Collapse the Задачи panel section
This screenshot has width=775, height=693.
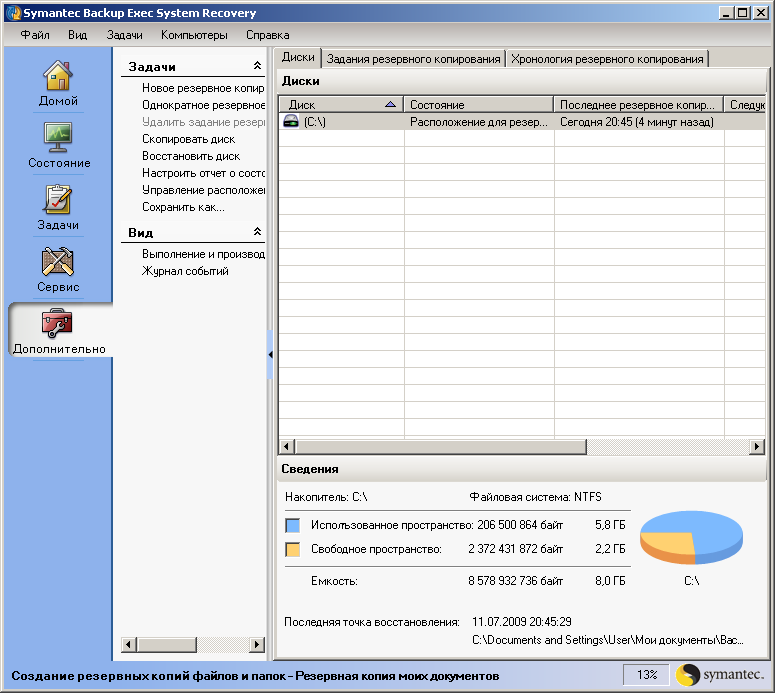click(257, 66)
